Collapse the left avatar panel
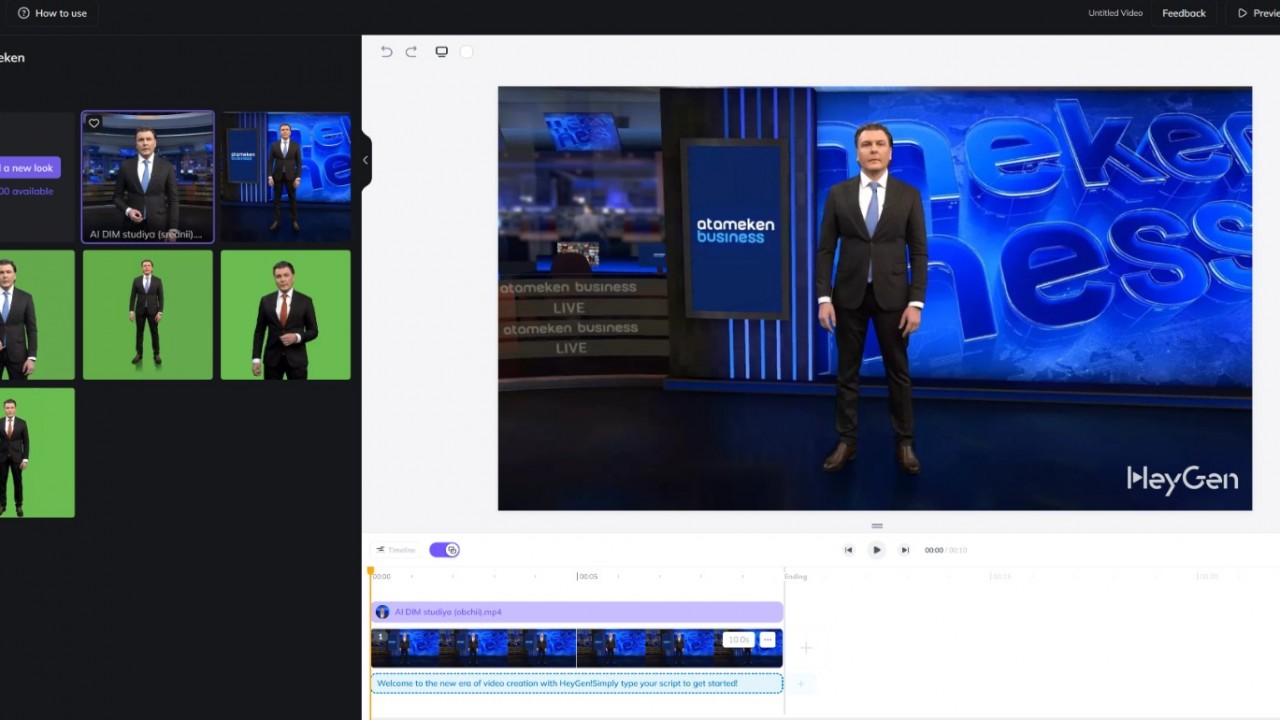 (365, 160)
